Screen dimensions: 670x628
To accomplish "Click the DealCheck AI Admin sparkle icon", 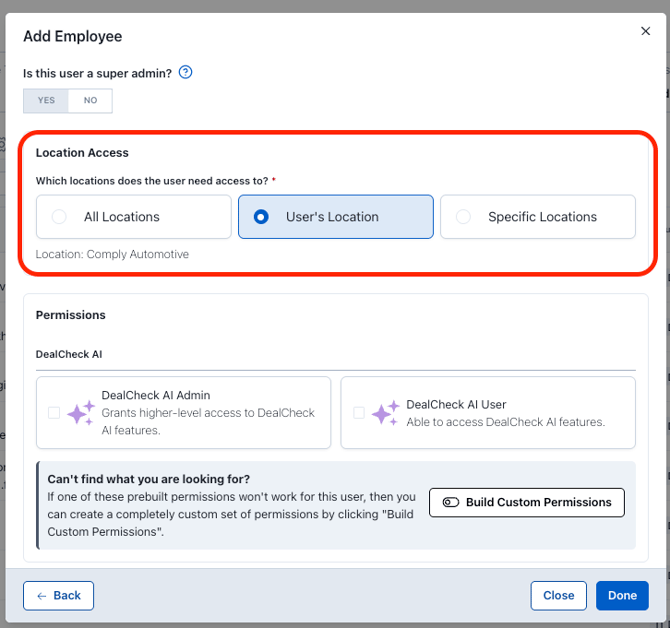I will [x=81, y=413].
